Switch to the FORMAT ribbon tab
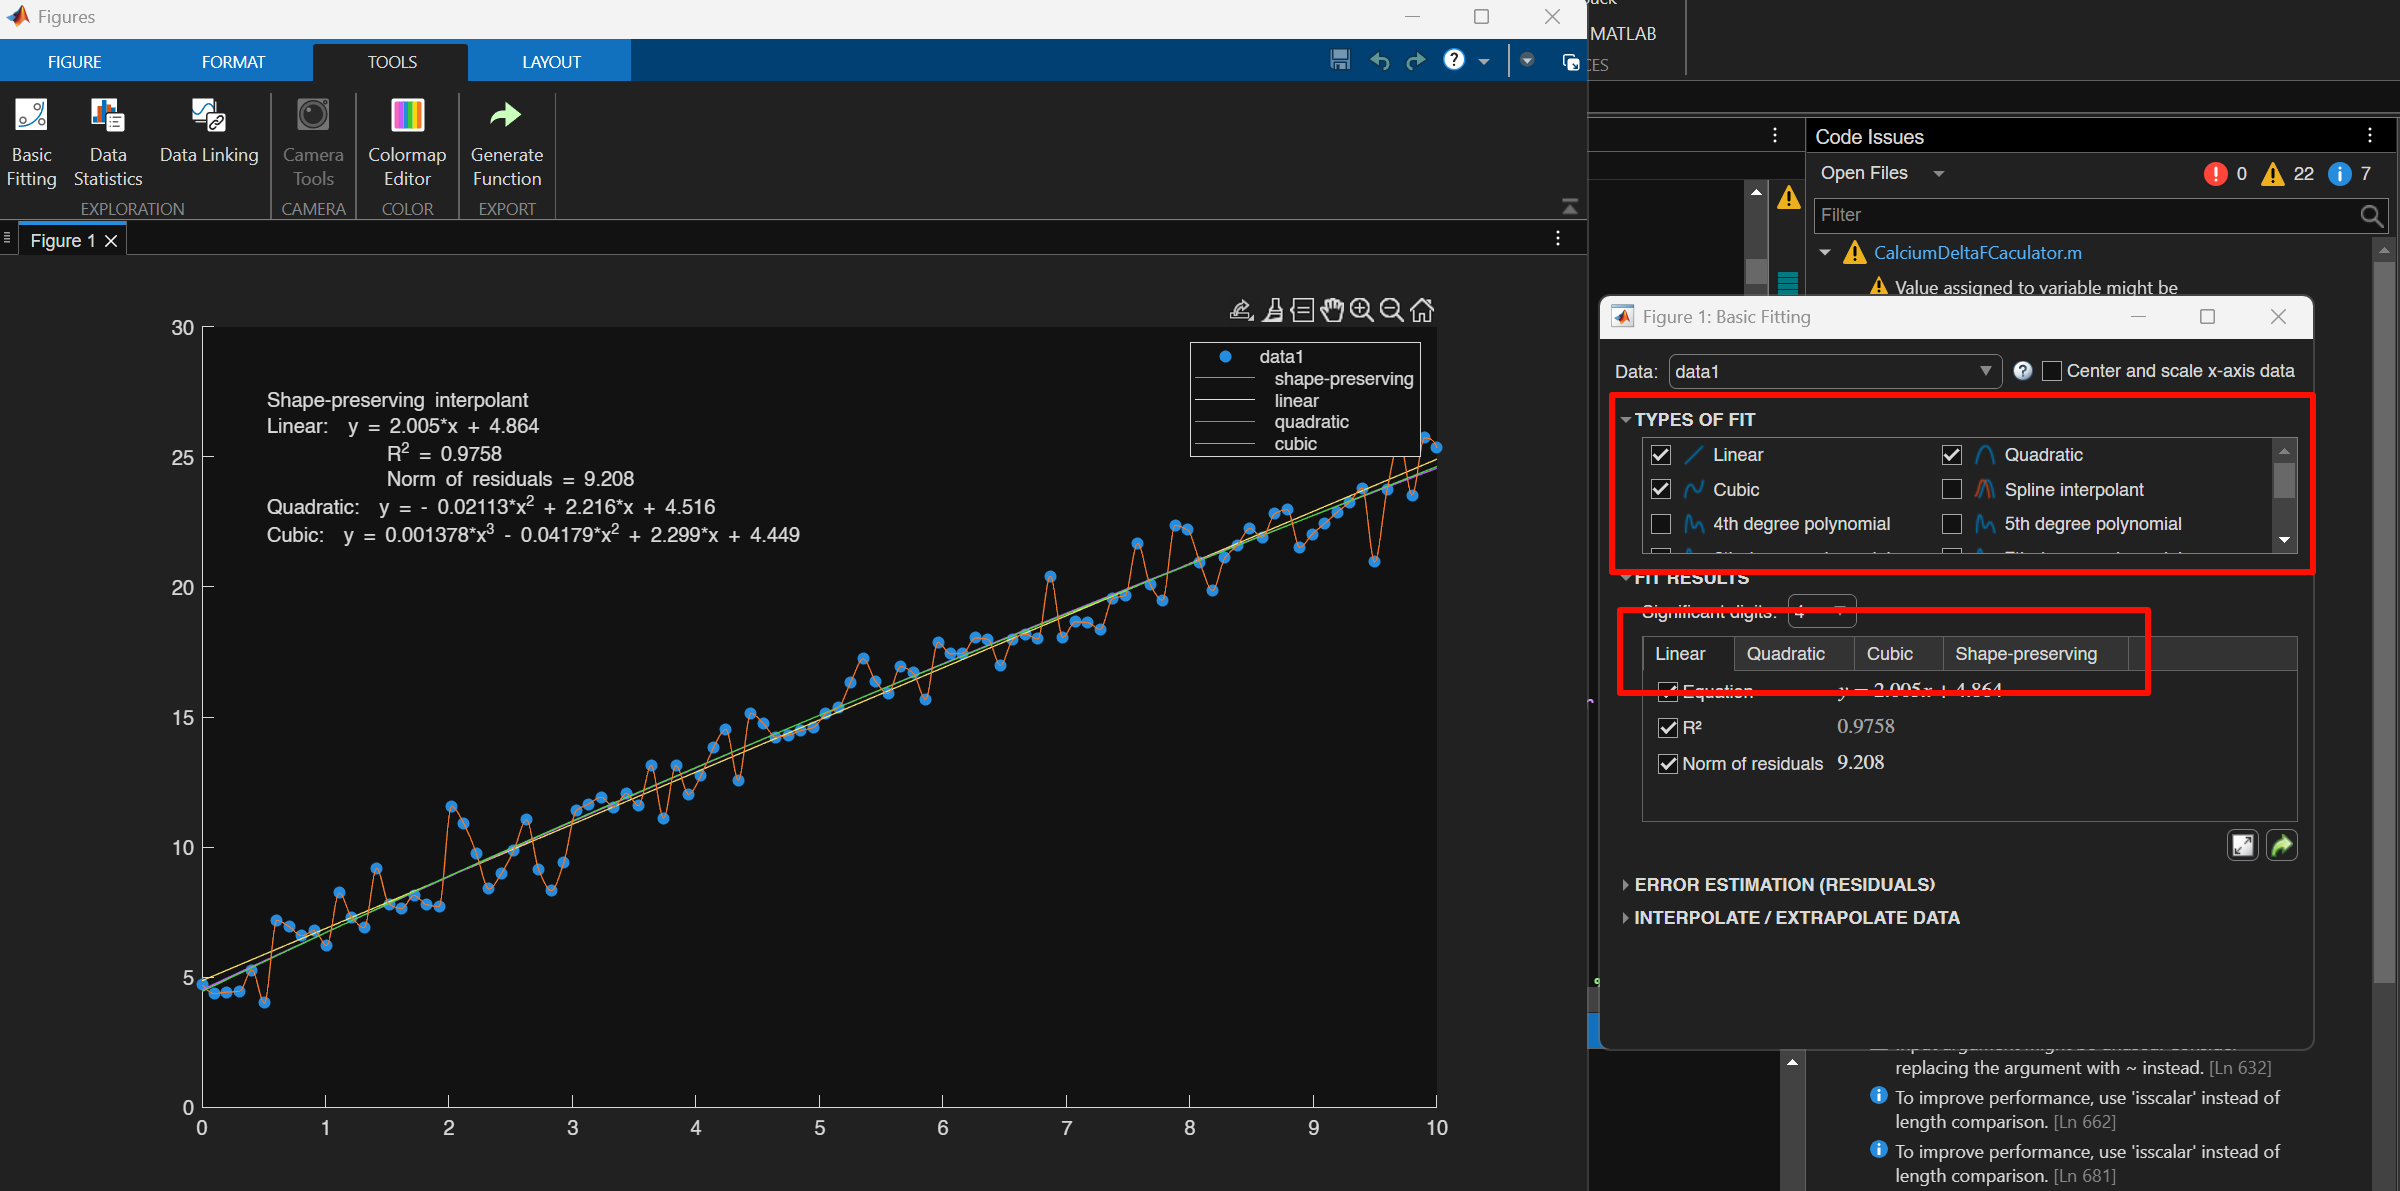 233,62
